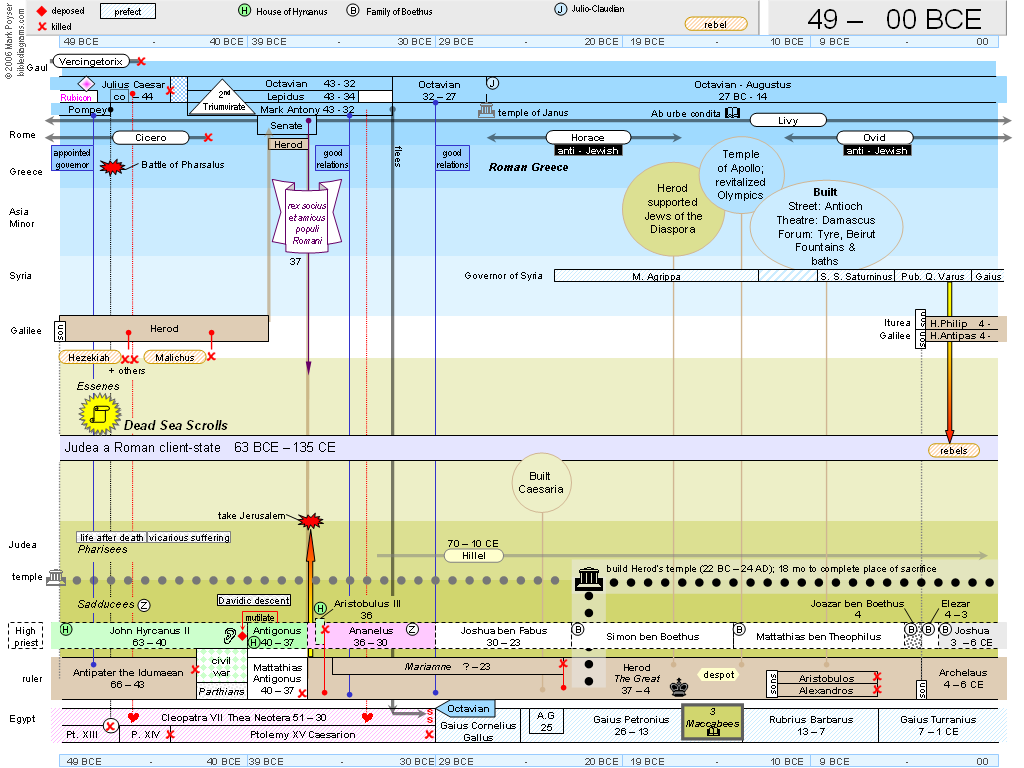The width and height of the screenshot is (1024, 768).
Task: Click the book icon in 3 Maccabees box
Action: (x=713, y=732)
